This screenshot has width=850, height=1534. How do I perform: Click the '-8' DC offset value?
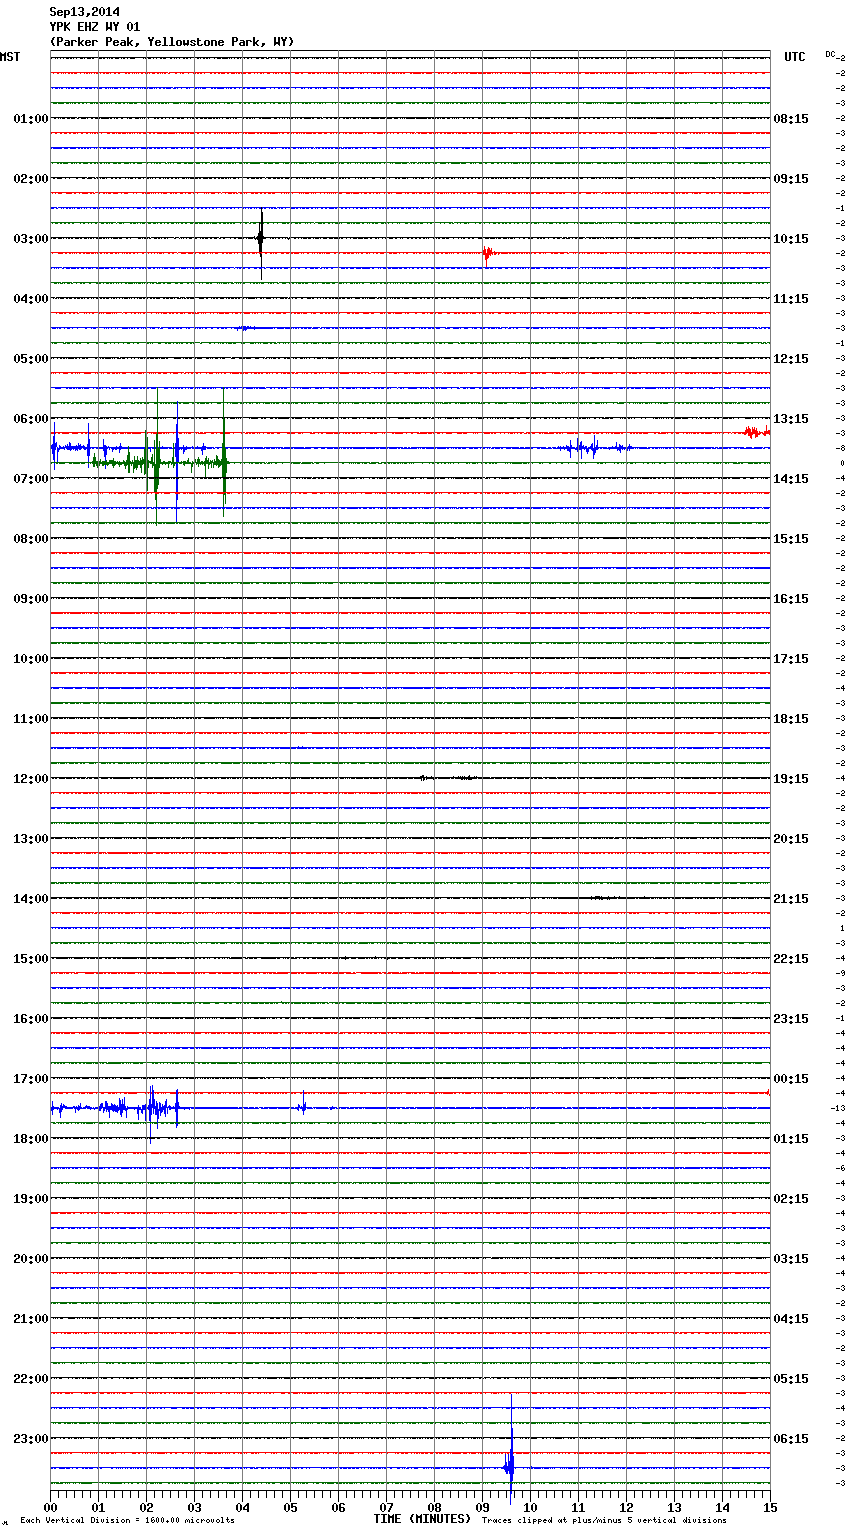[x=841, y=448]
